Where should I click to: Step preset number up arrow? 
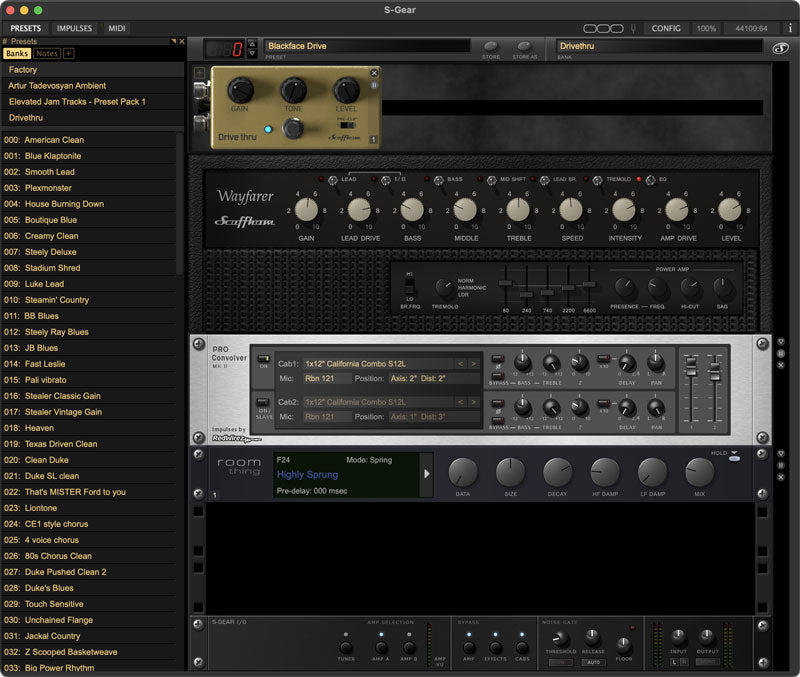pyautogui.click(x=252, y=43)
